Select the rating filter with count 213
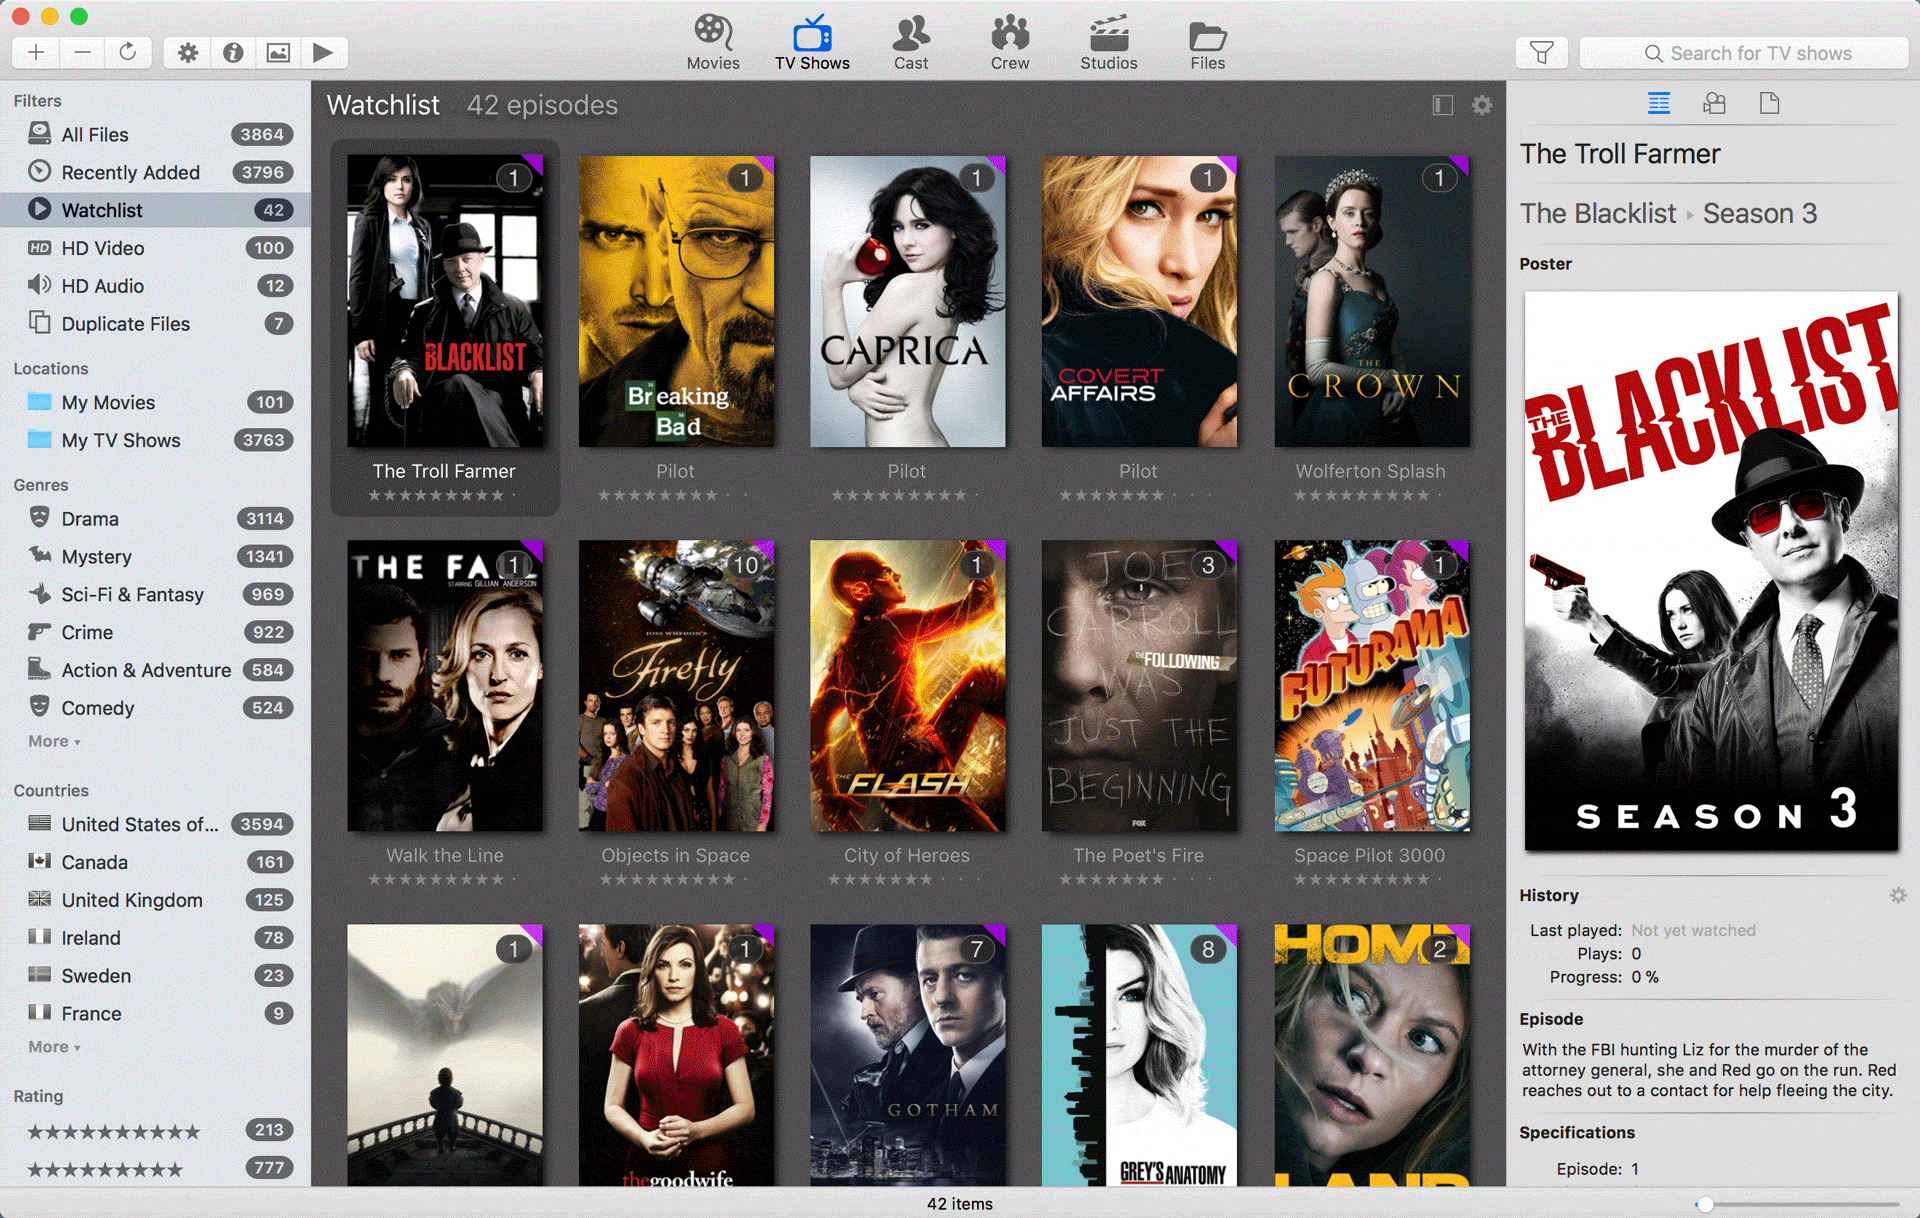This screenshot has width=1920, height=1218. pos(155,1130)
